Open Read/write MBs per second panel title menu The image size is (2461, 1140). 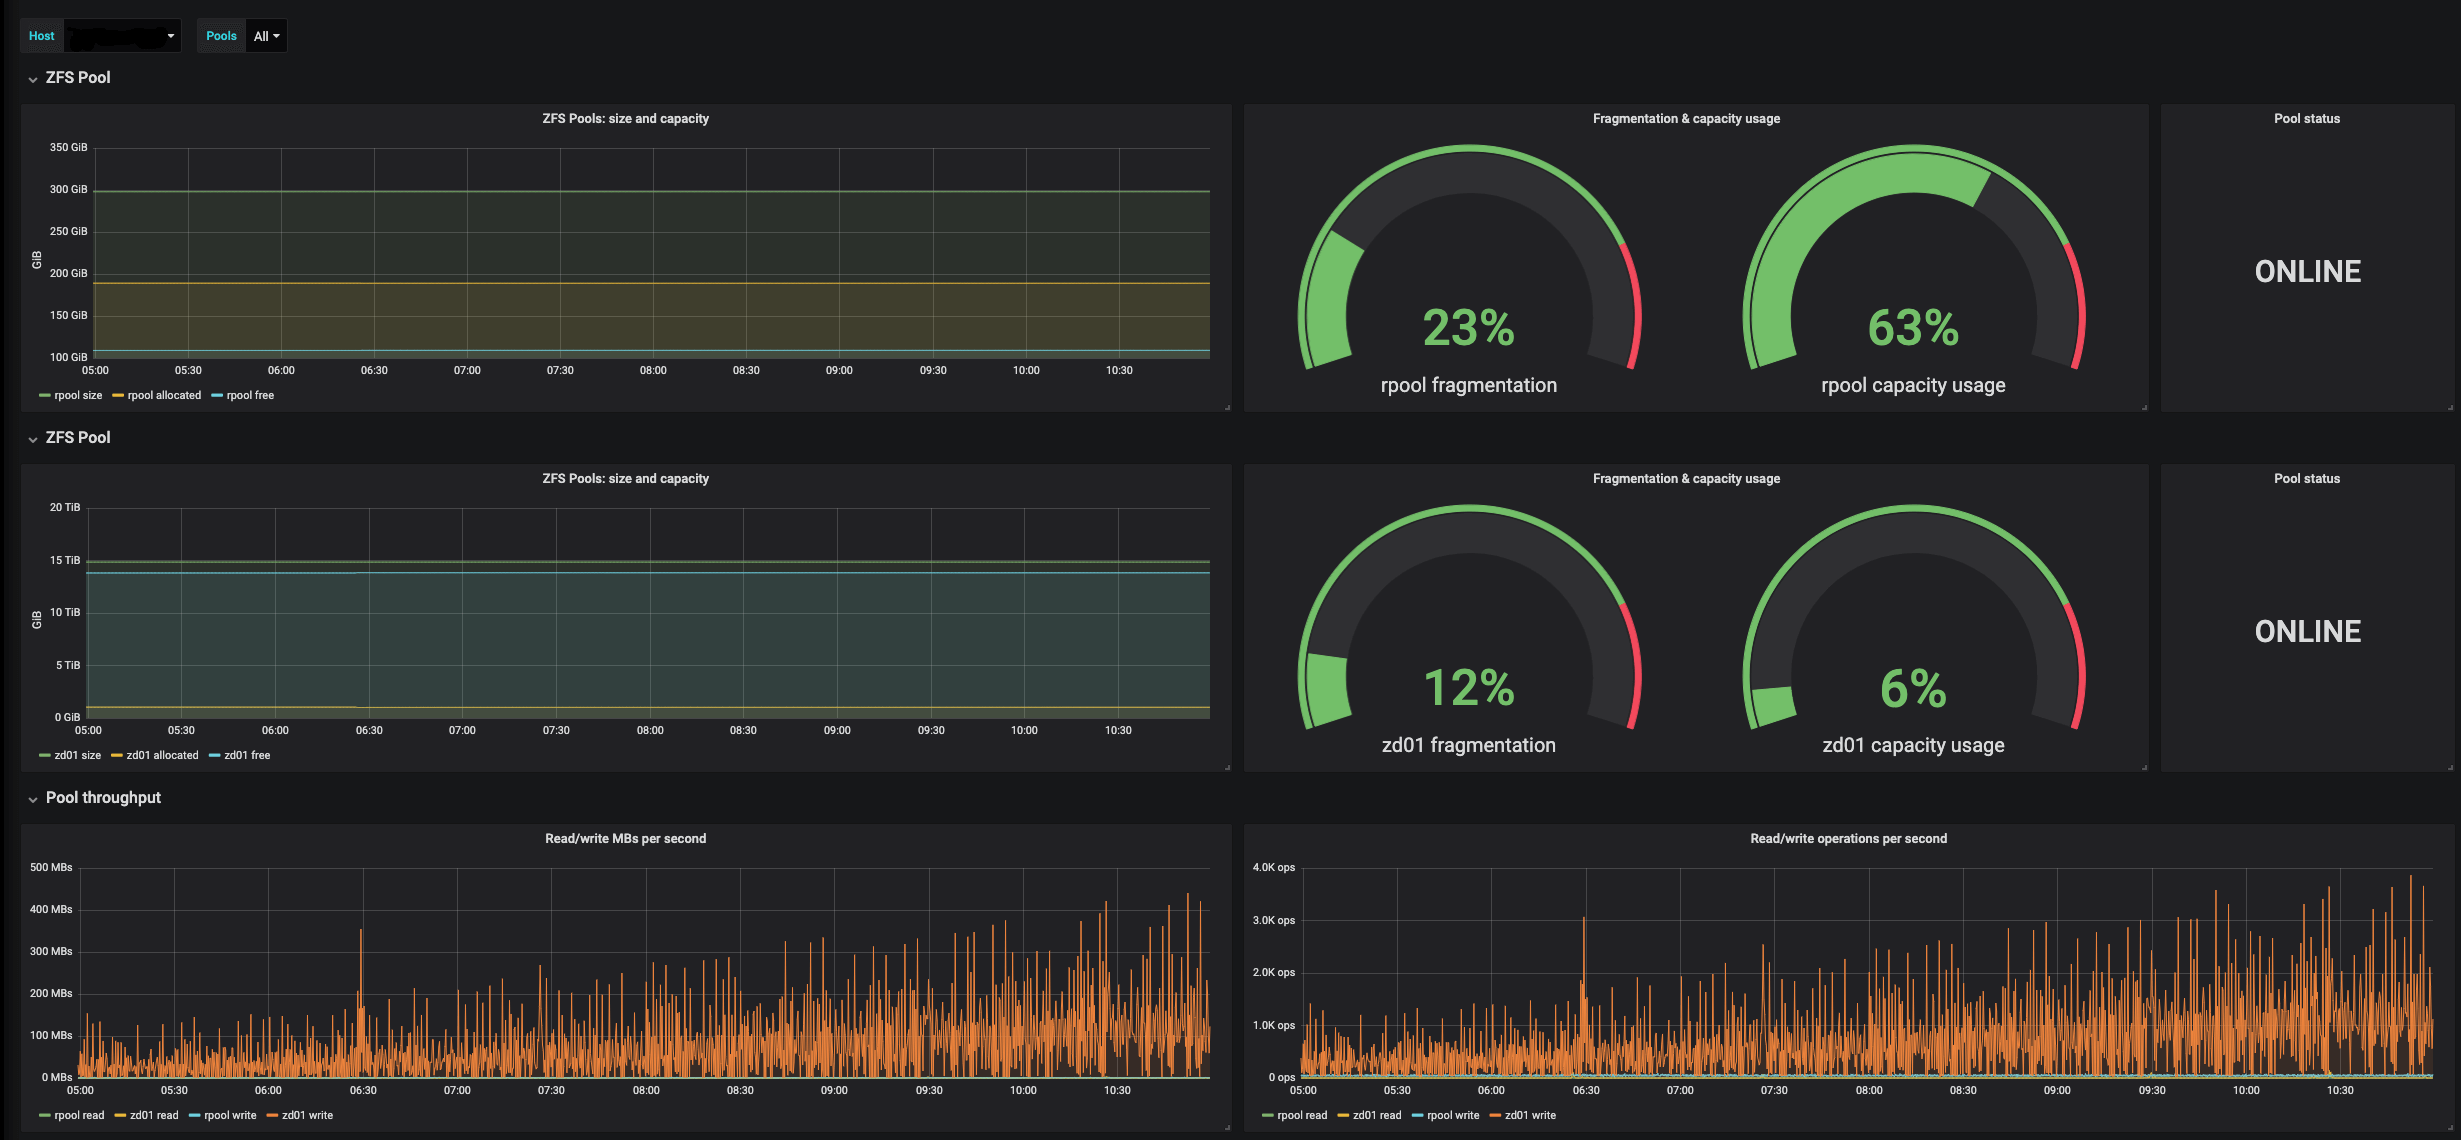(x=625, y=839)
